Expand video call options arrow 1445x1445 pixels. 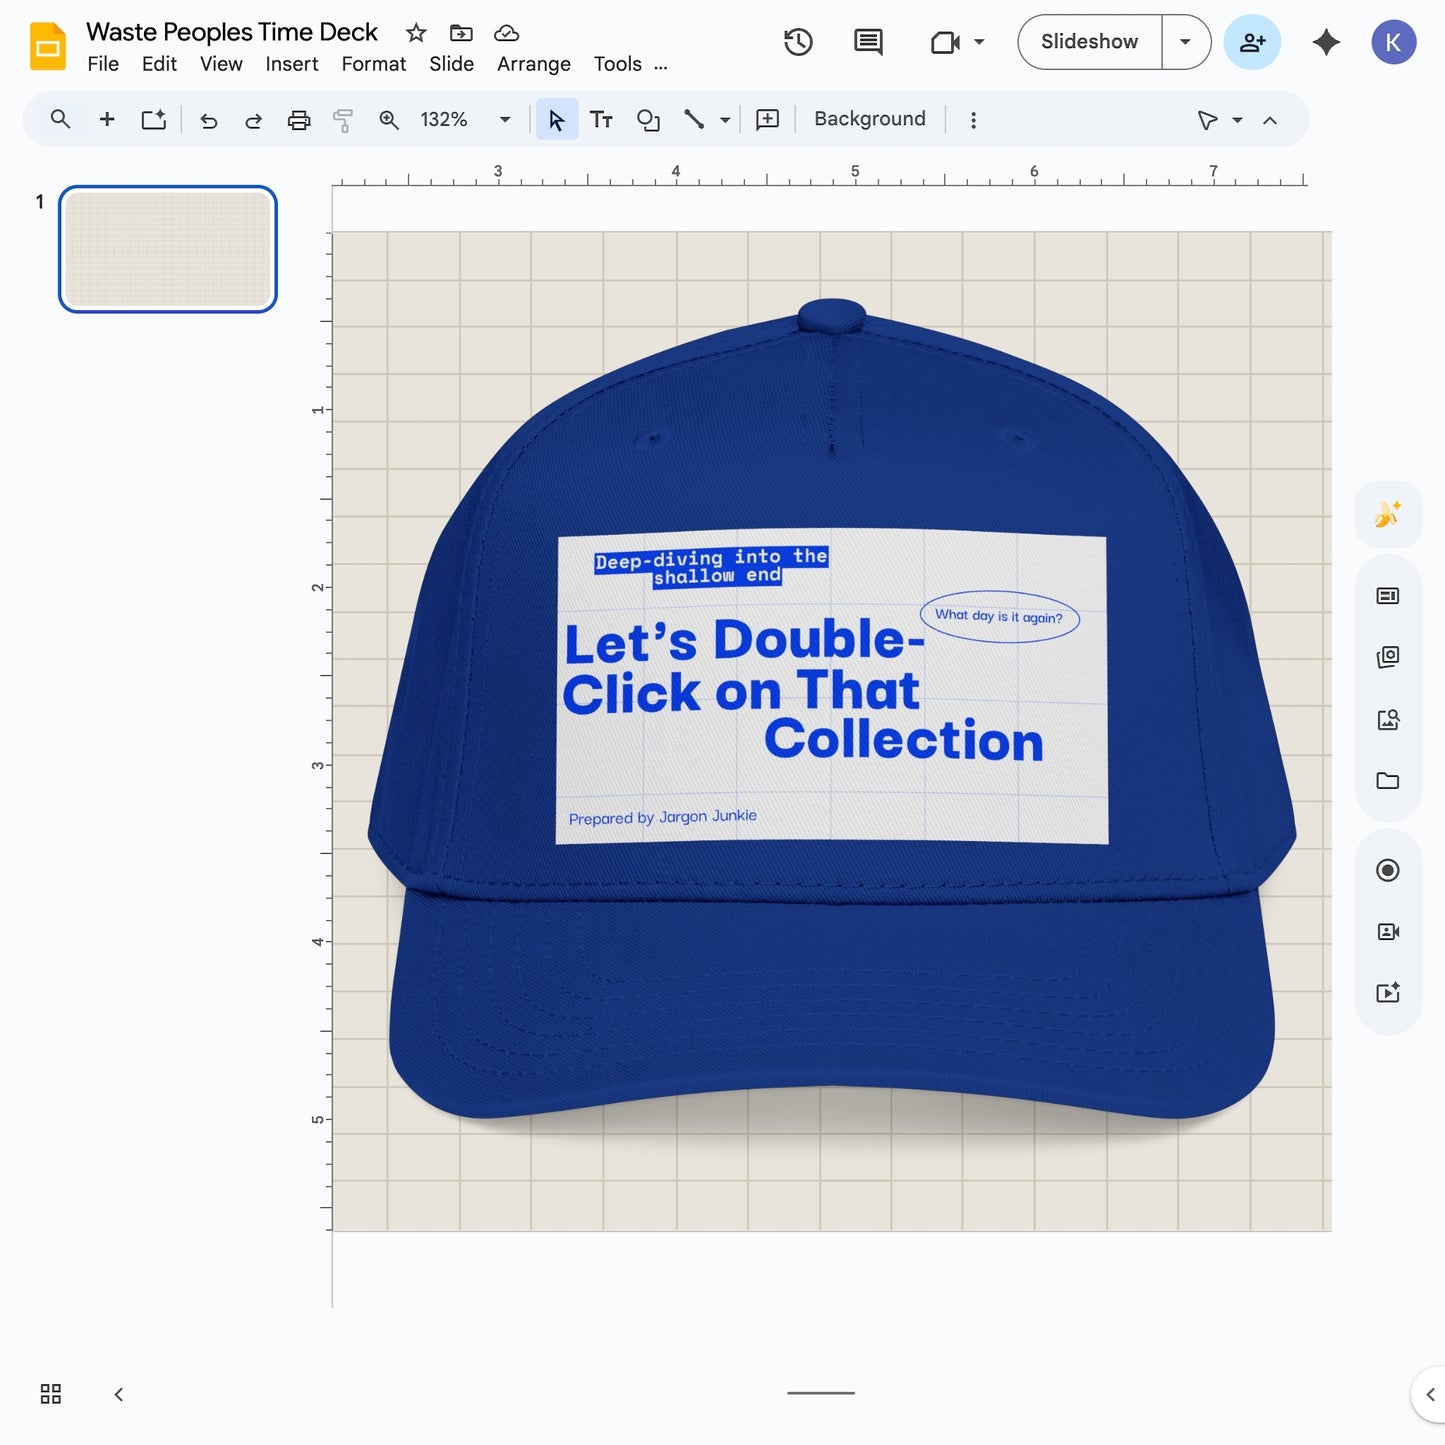(x=980, y=42)
